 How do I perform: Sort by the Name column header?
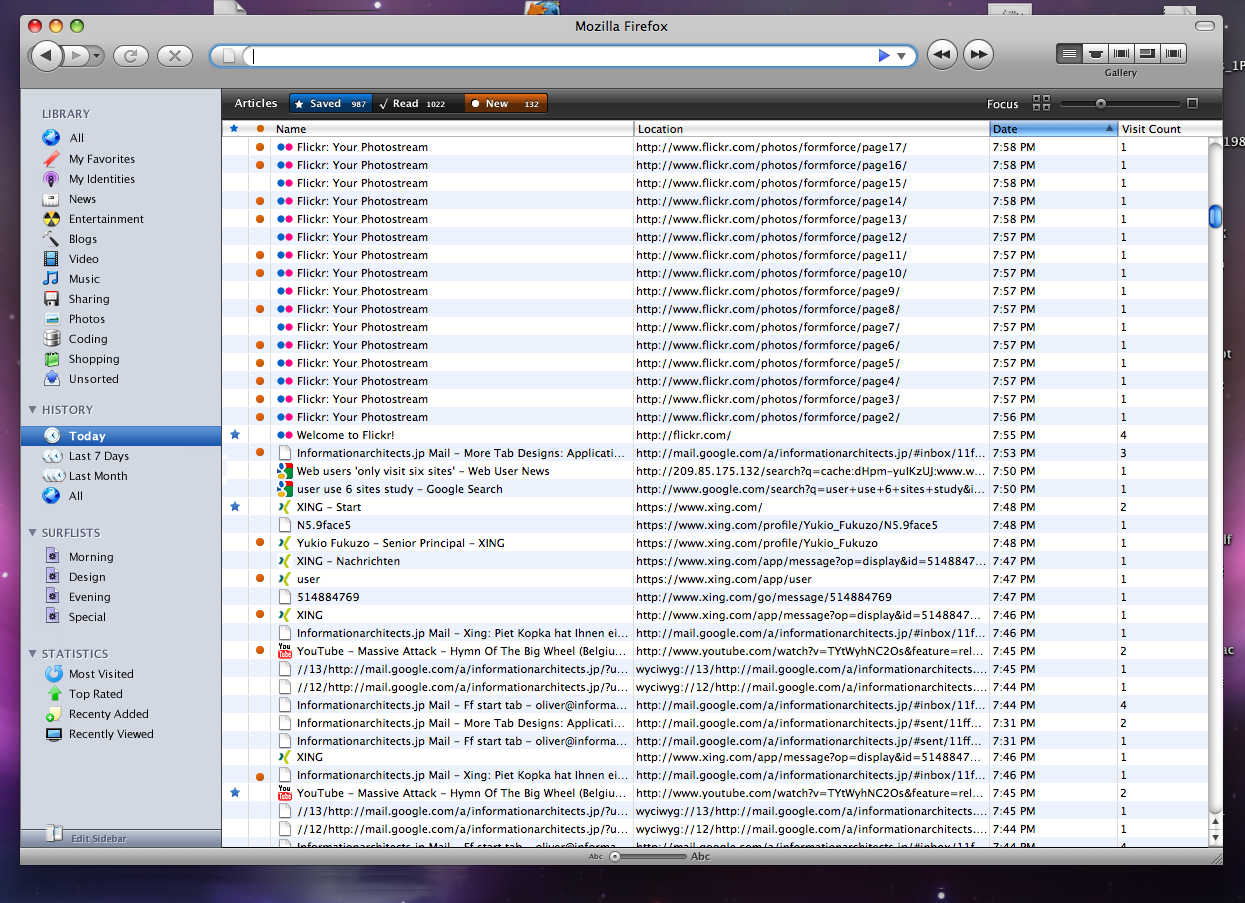pyautogui.click(x=452, y=129)
